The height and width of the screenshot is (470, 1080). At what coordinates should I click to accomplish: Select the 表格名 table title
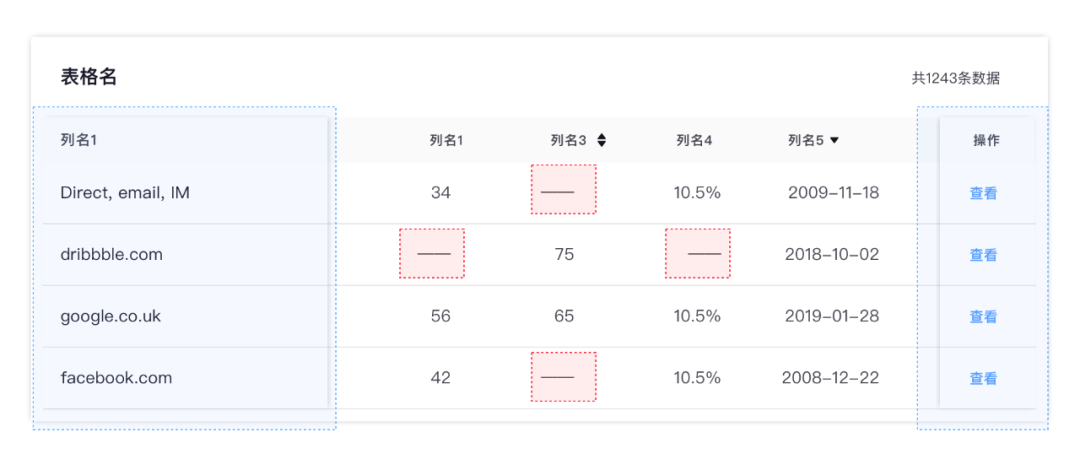pyautogui.click(x=89, y=77)
